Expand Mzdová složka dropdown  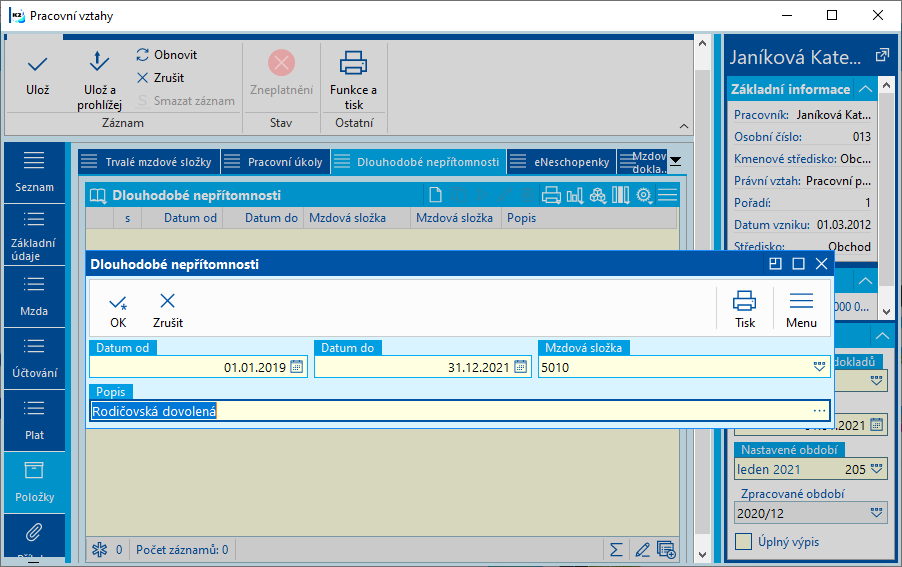tap(819, 367)
